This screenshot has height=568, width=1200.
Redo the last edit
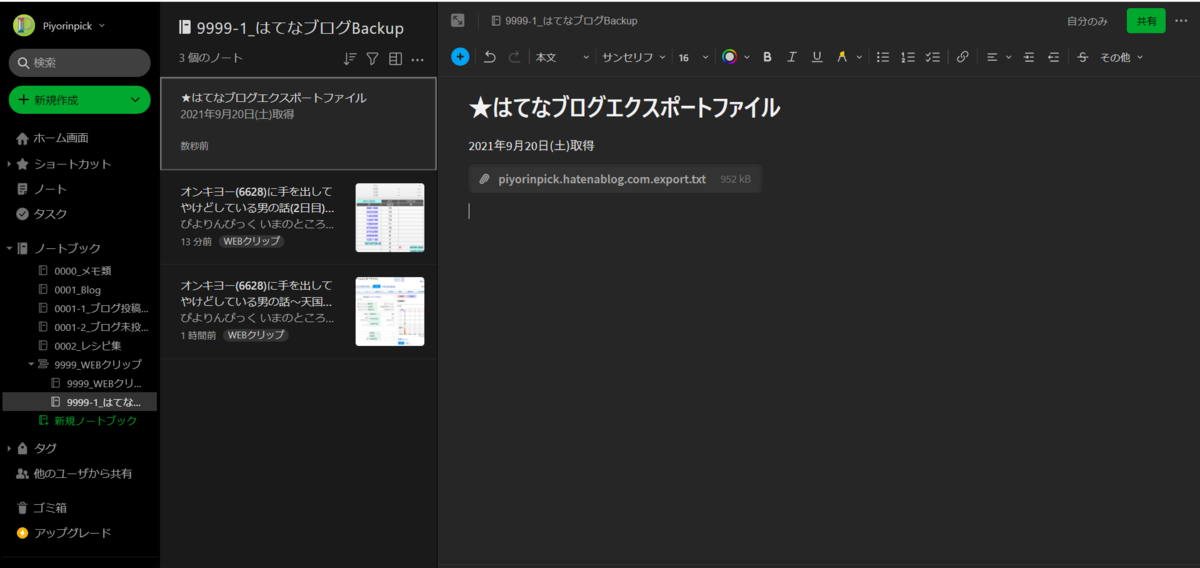tap(514, 57)
